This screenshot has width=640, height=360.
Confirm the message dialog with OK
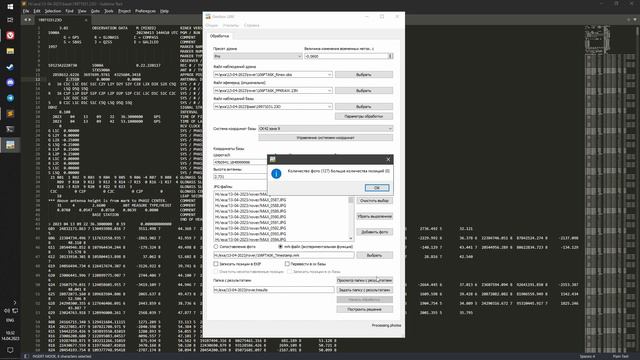[x=377, y=188]
